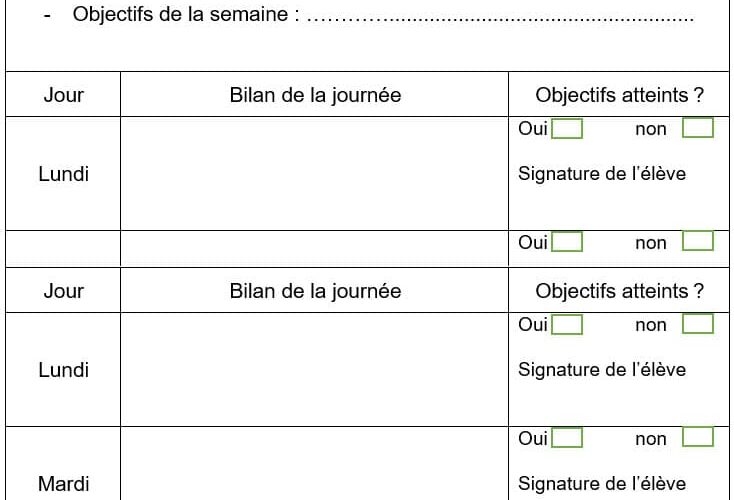Click the blank bilan cell below first Lundi
Screen dimensions: 734x500
tap(315, 249)
